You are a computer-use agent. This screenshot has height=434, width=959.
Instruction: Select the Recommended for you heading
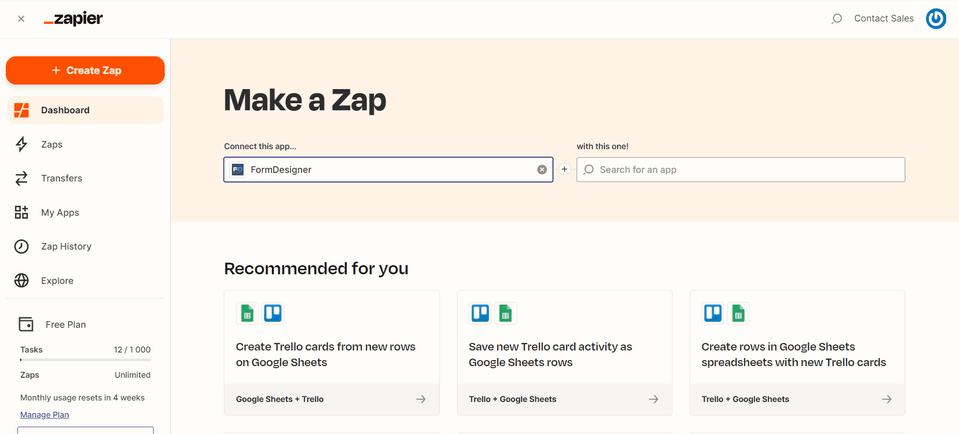click(316, 268)
